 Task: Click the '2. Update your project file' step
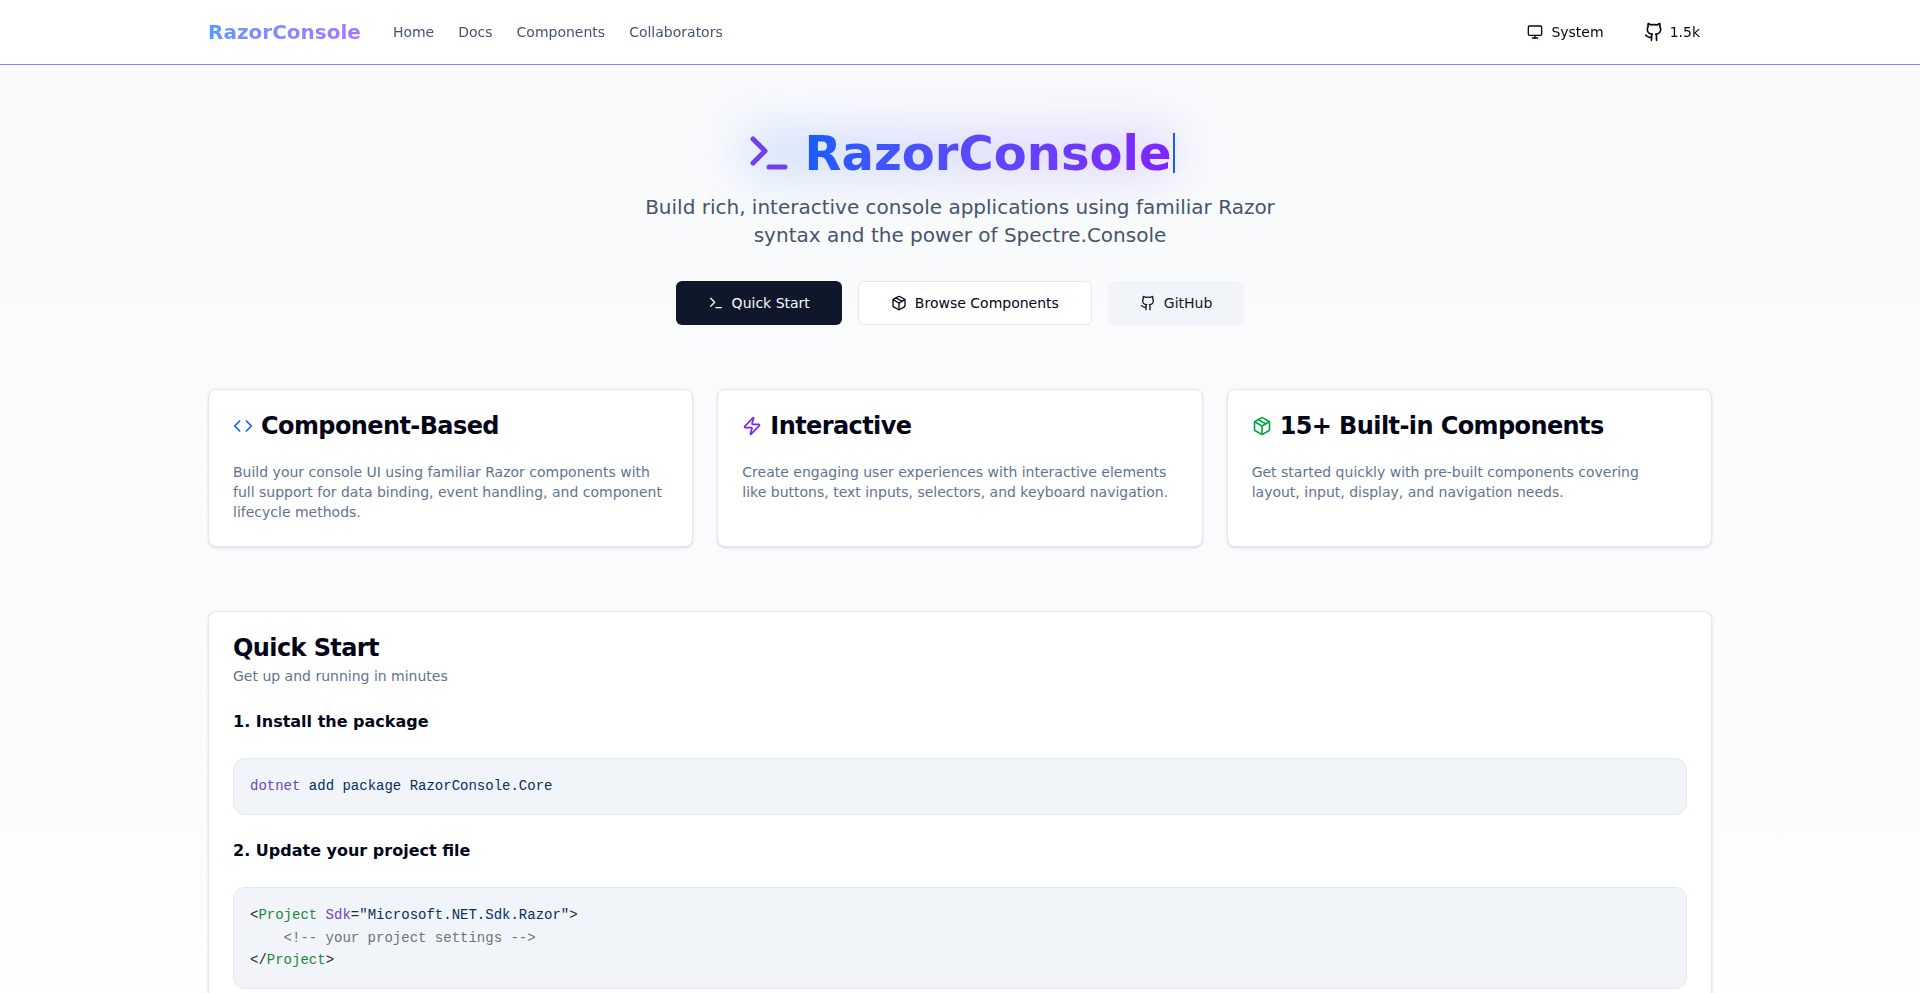coord(352,851)
